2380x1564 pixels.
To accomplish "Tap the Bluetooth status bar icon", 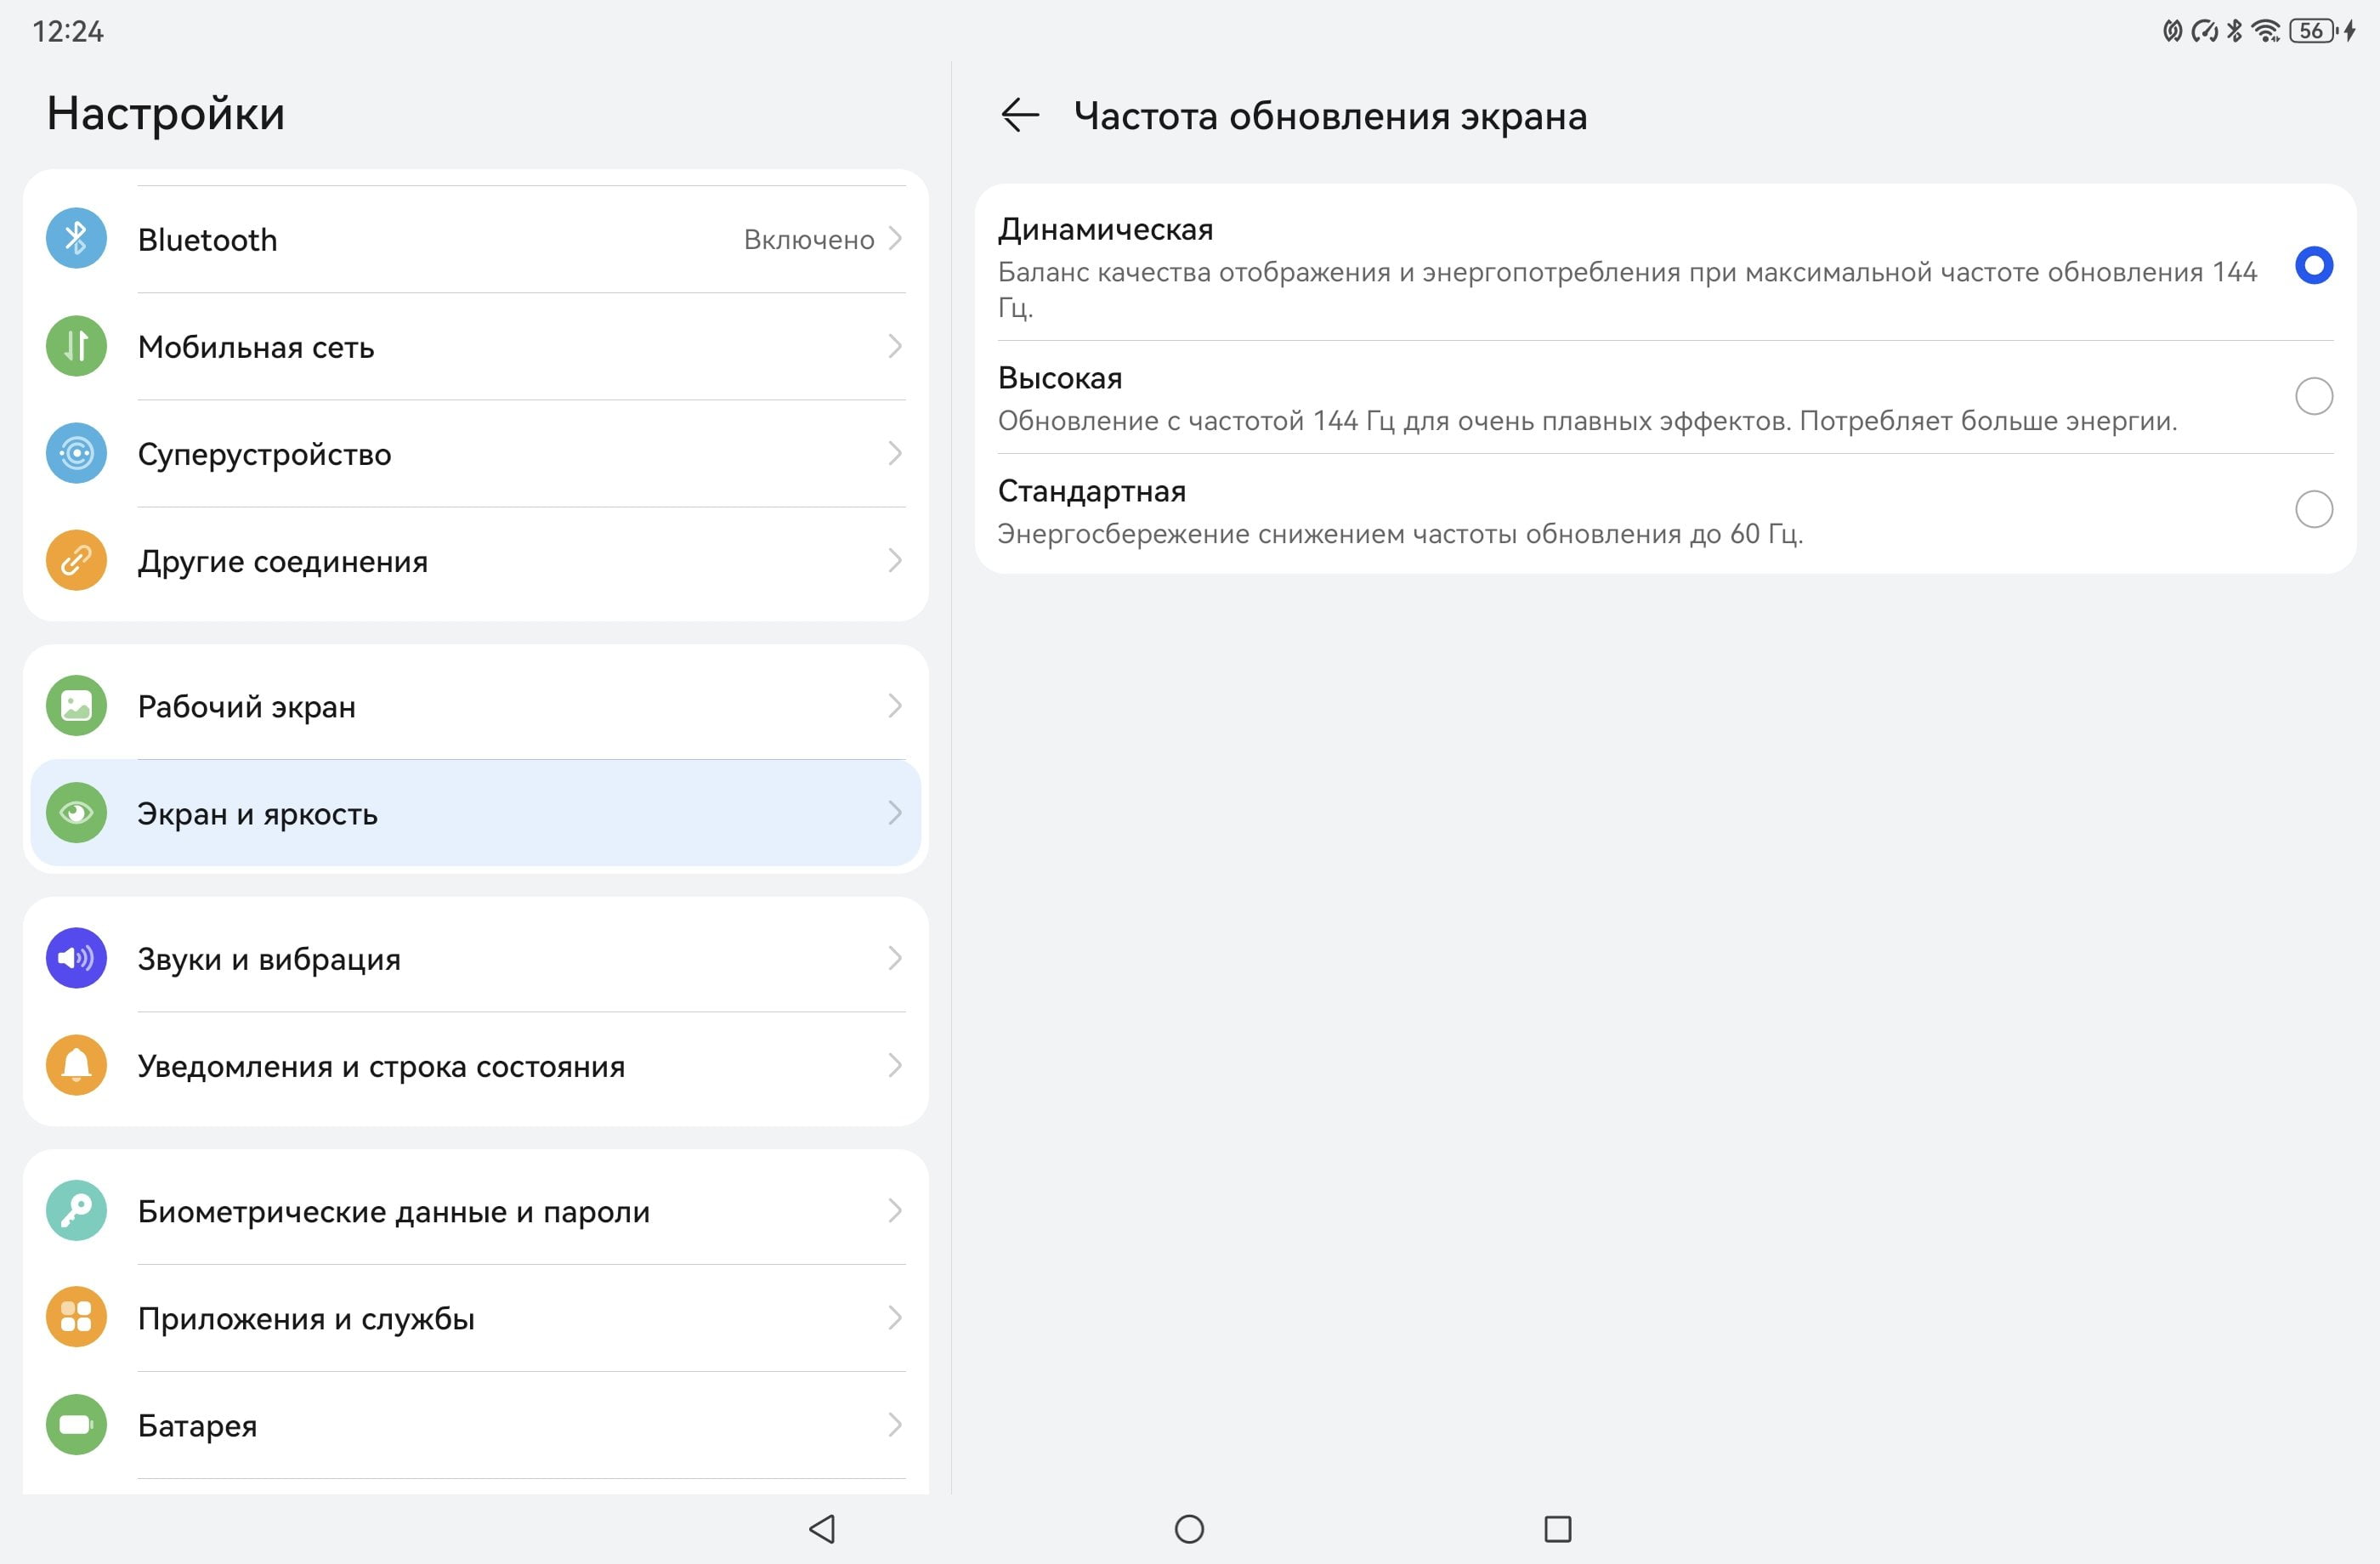I will click(2234, 31).
